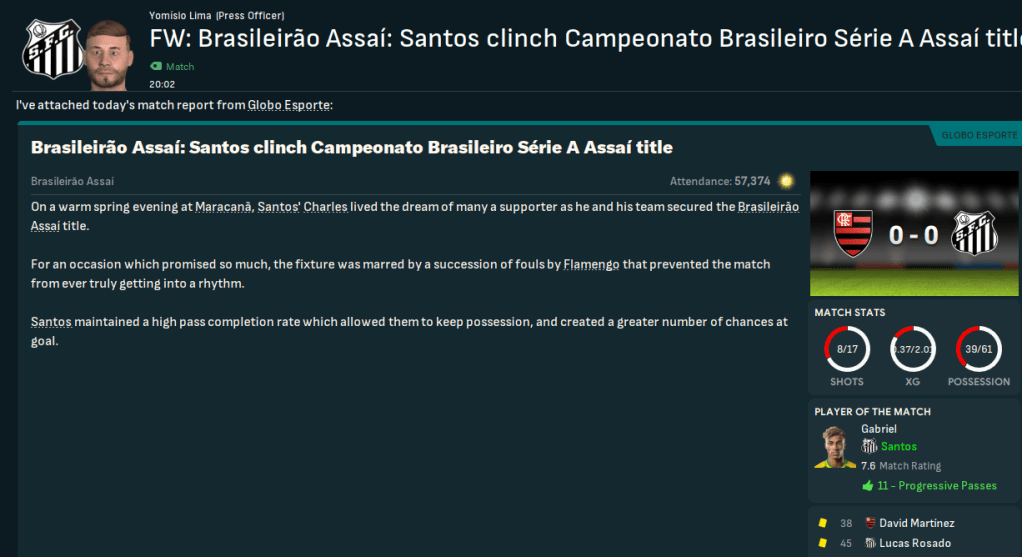Open Lucas Rosado's player profile
1022x557 pixels.
tap(914, 543)
